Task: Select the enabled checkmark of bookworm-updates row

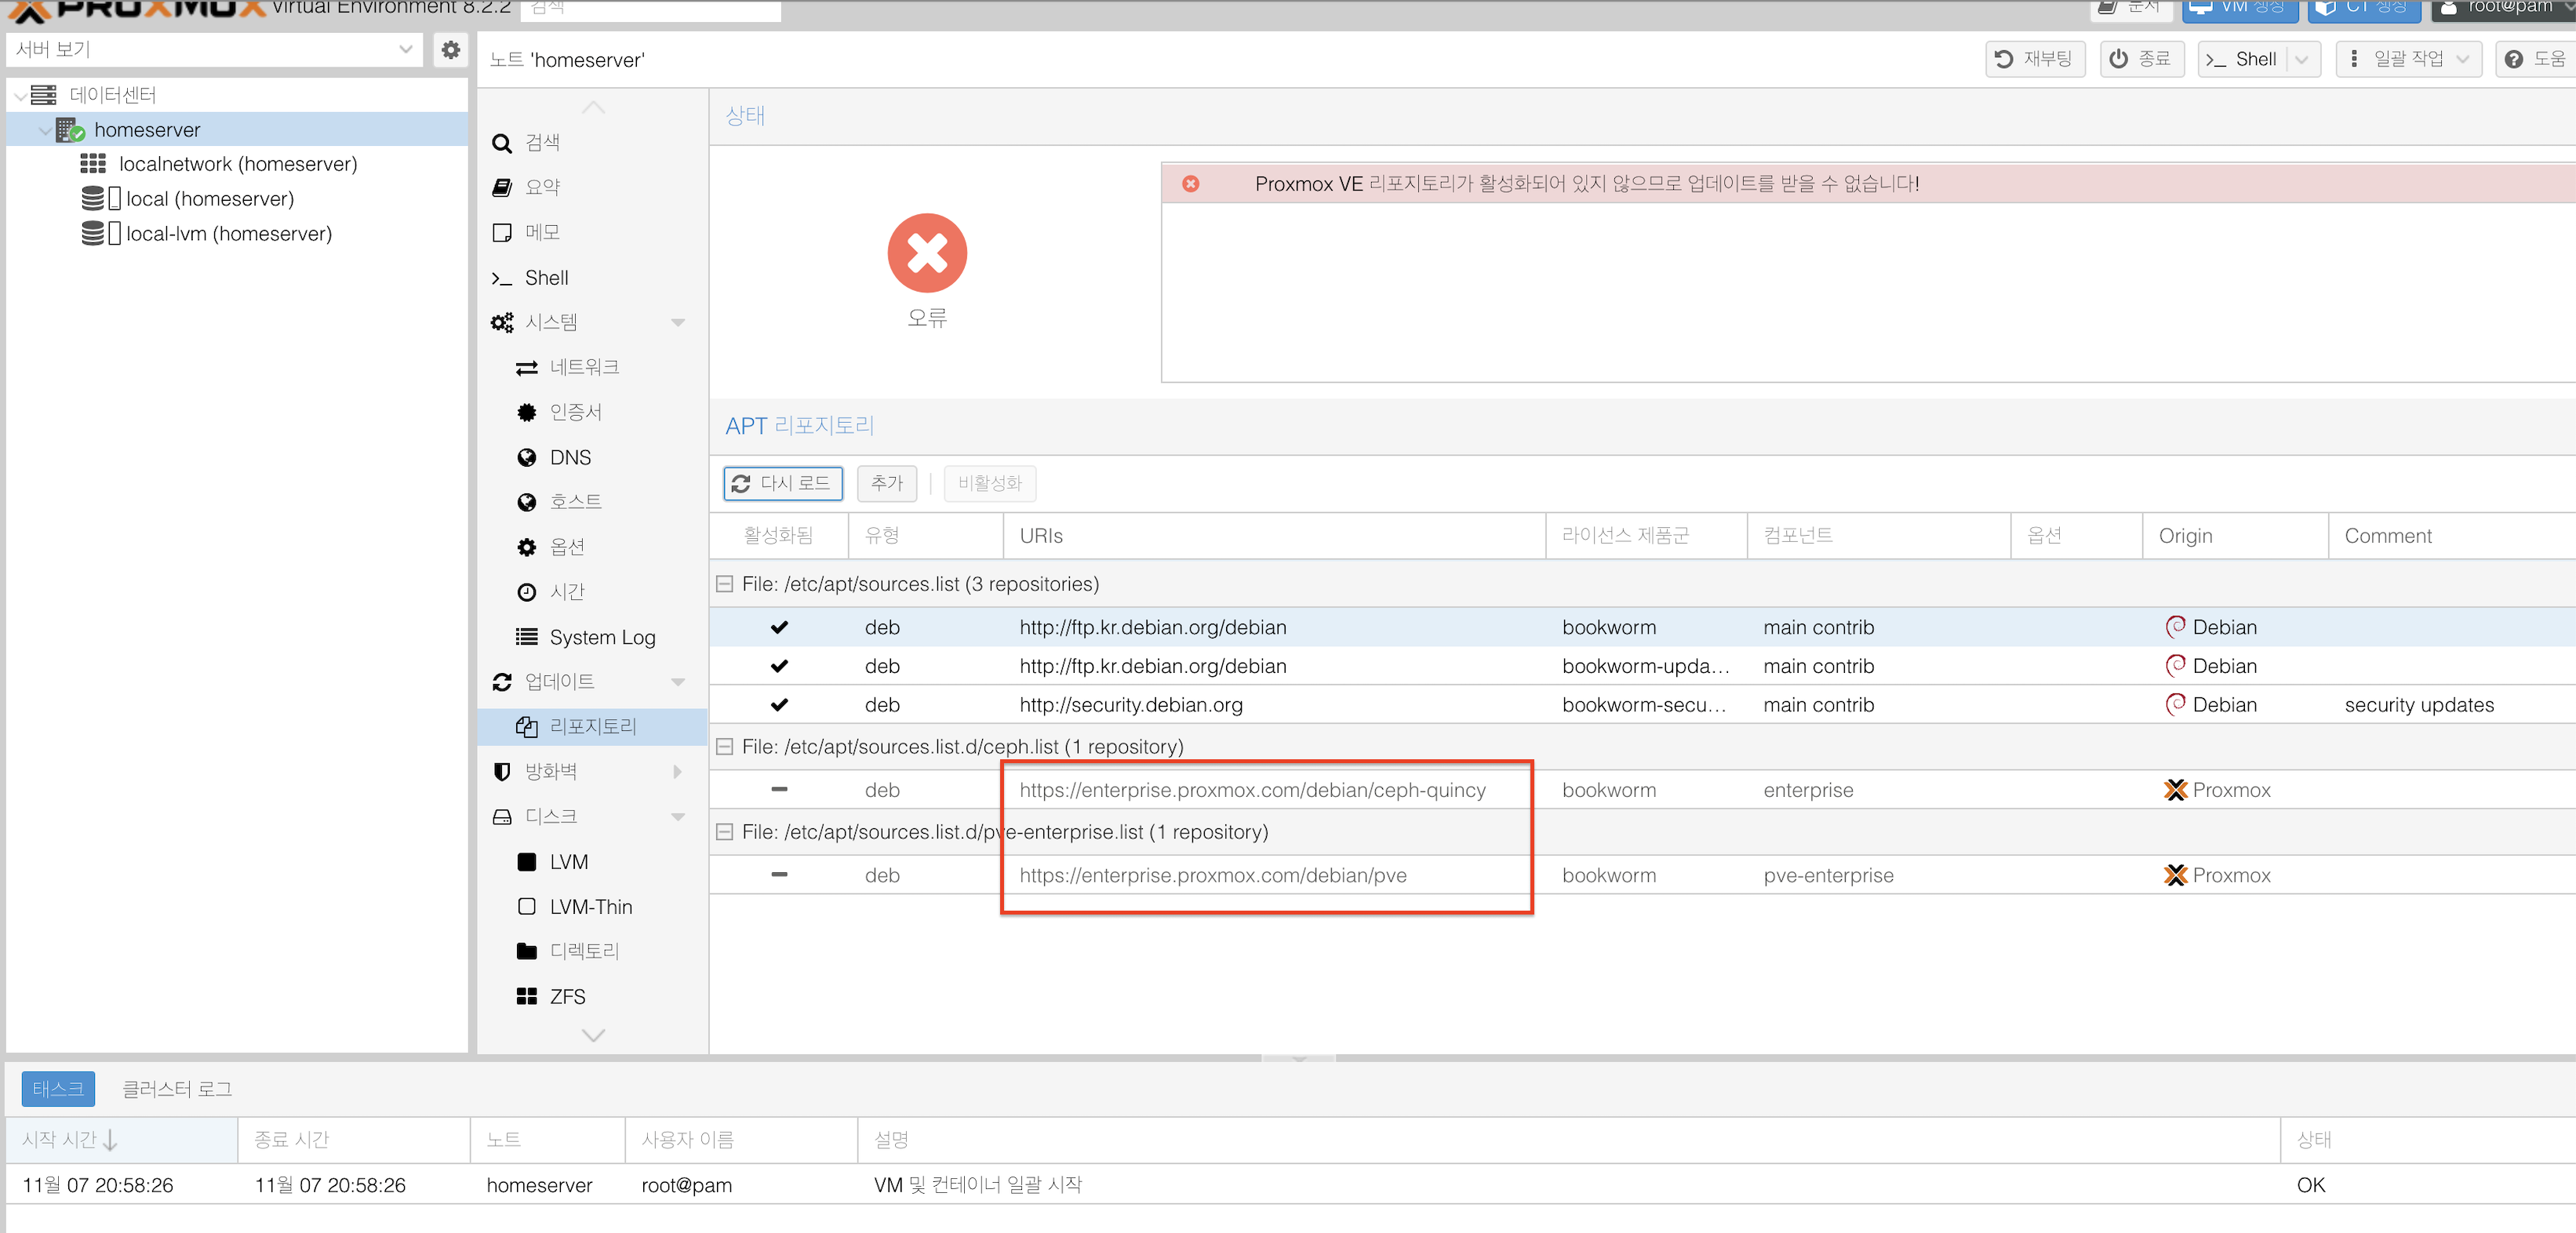Action: pos(779,667)
